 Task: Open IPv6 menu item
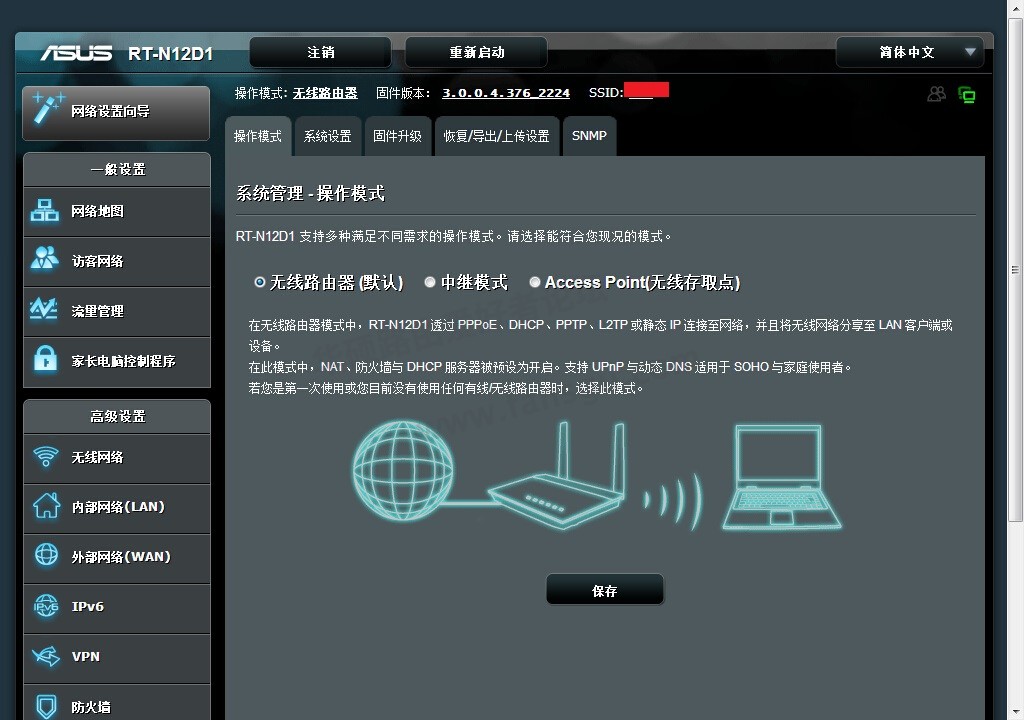[x=117, y=608]
